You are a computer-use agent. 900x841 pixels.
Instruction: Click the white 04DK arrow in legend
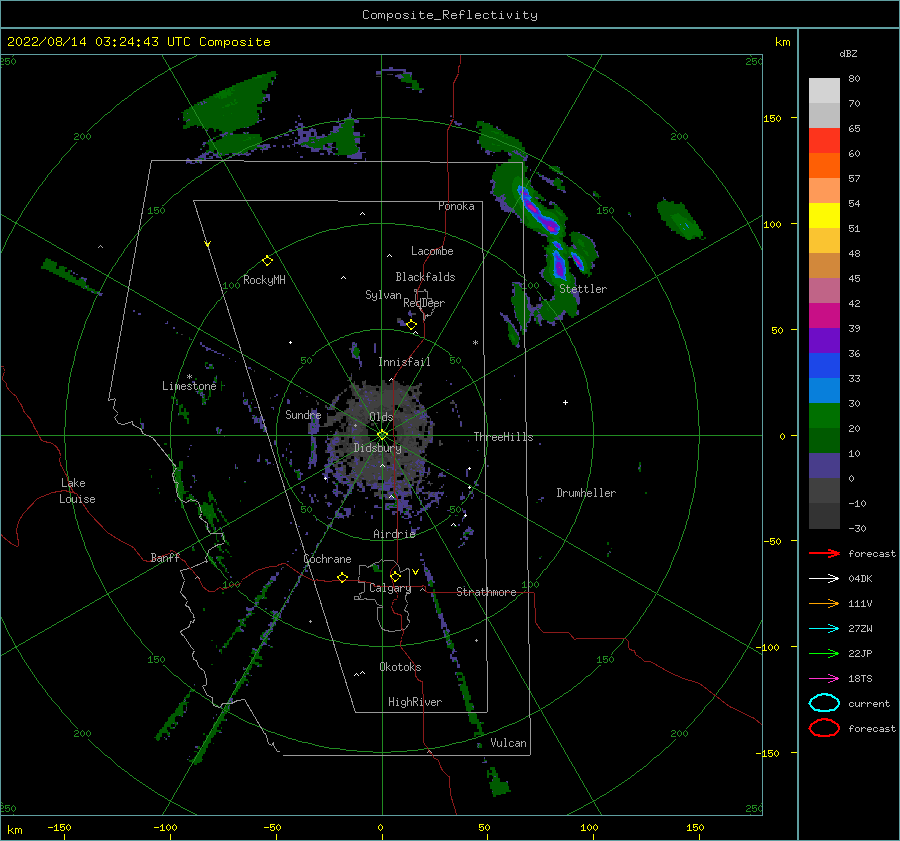tap(824, 578)
